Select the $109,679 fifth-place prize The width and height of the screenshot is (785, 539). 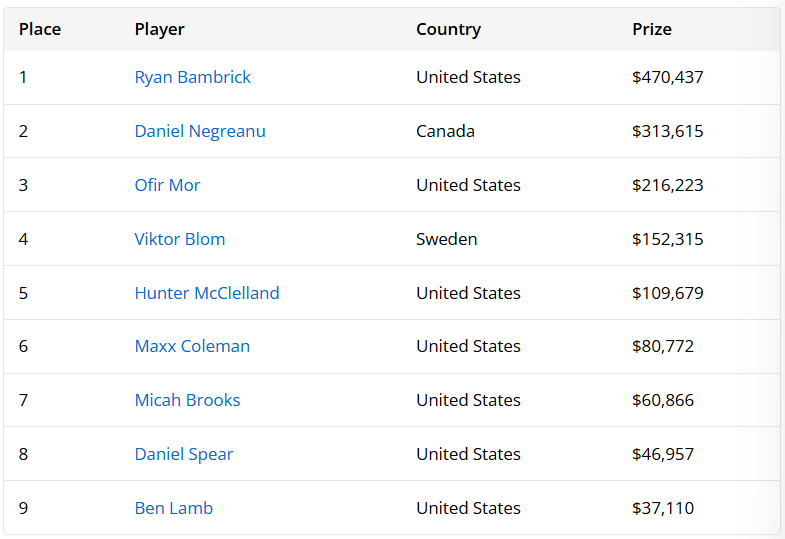[x=668, y=293]
